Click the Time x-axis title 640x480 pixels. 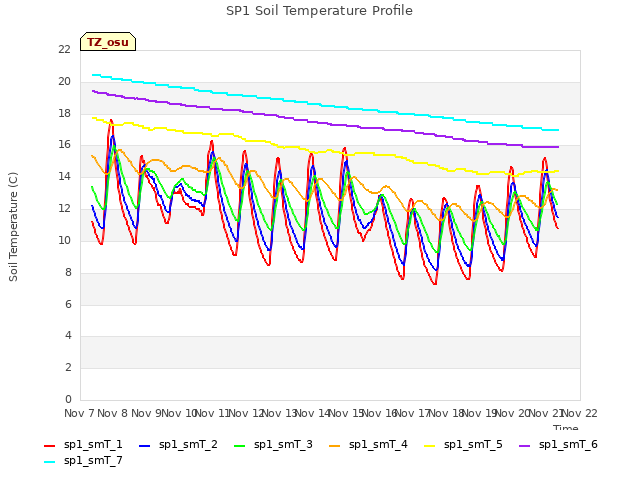566,428
